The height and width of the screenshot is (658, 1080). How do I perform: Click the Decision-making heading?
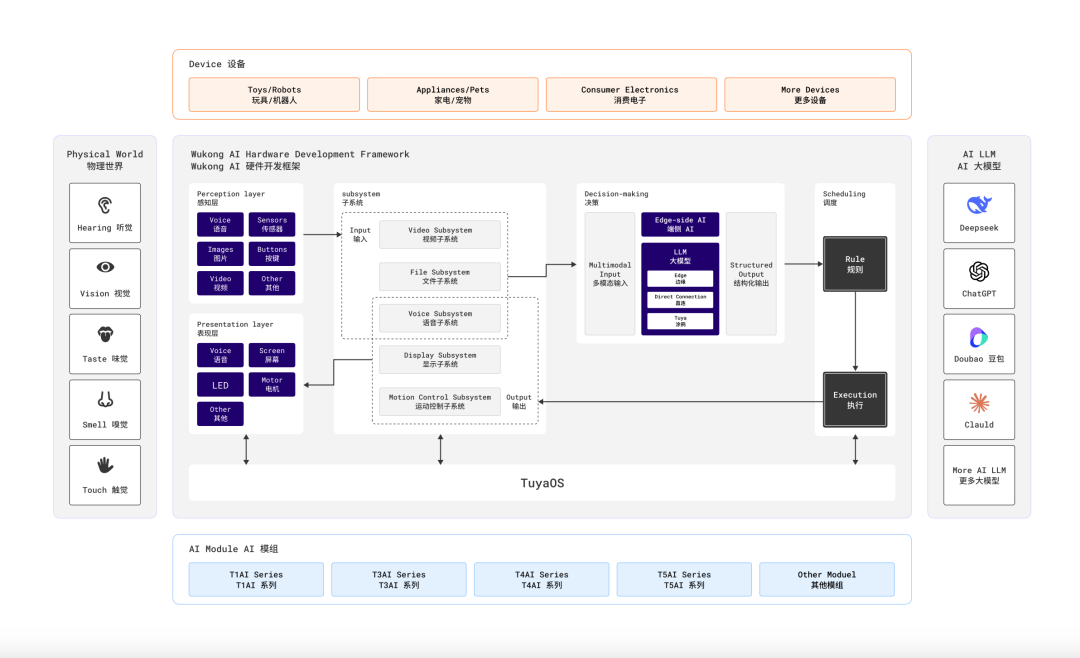(616, 198)
